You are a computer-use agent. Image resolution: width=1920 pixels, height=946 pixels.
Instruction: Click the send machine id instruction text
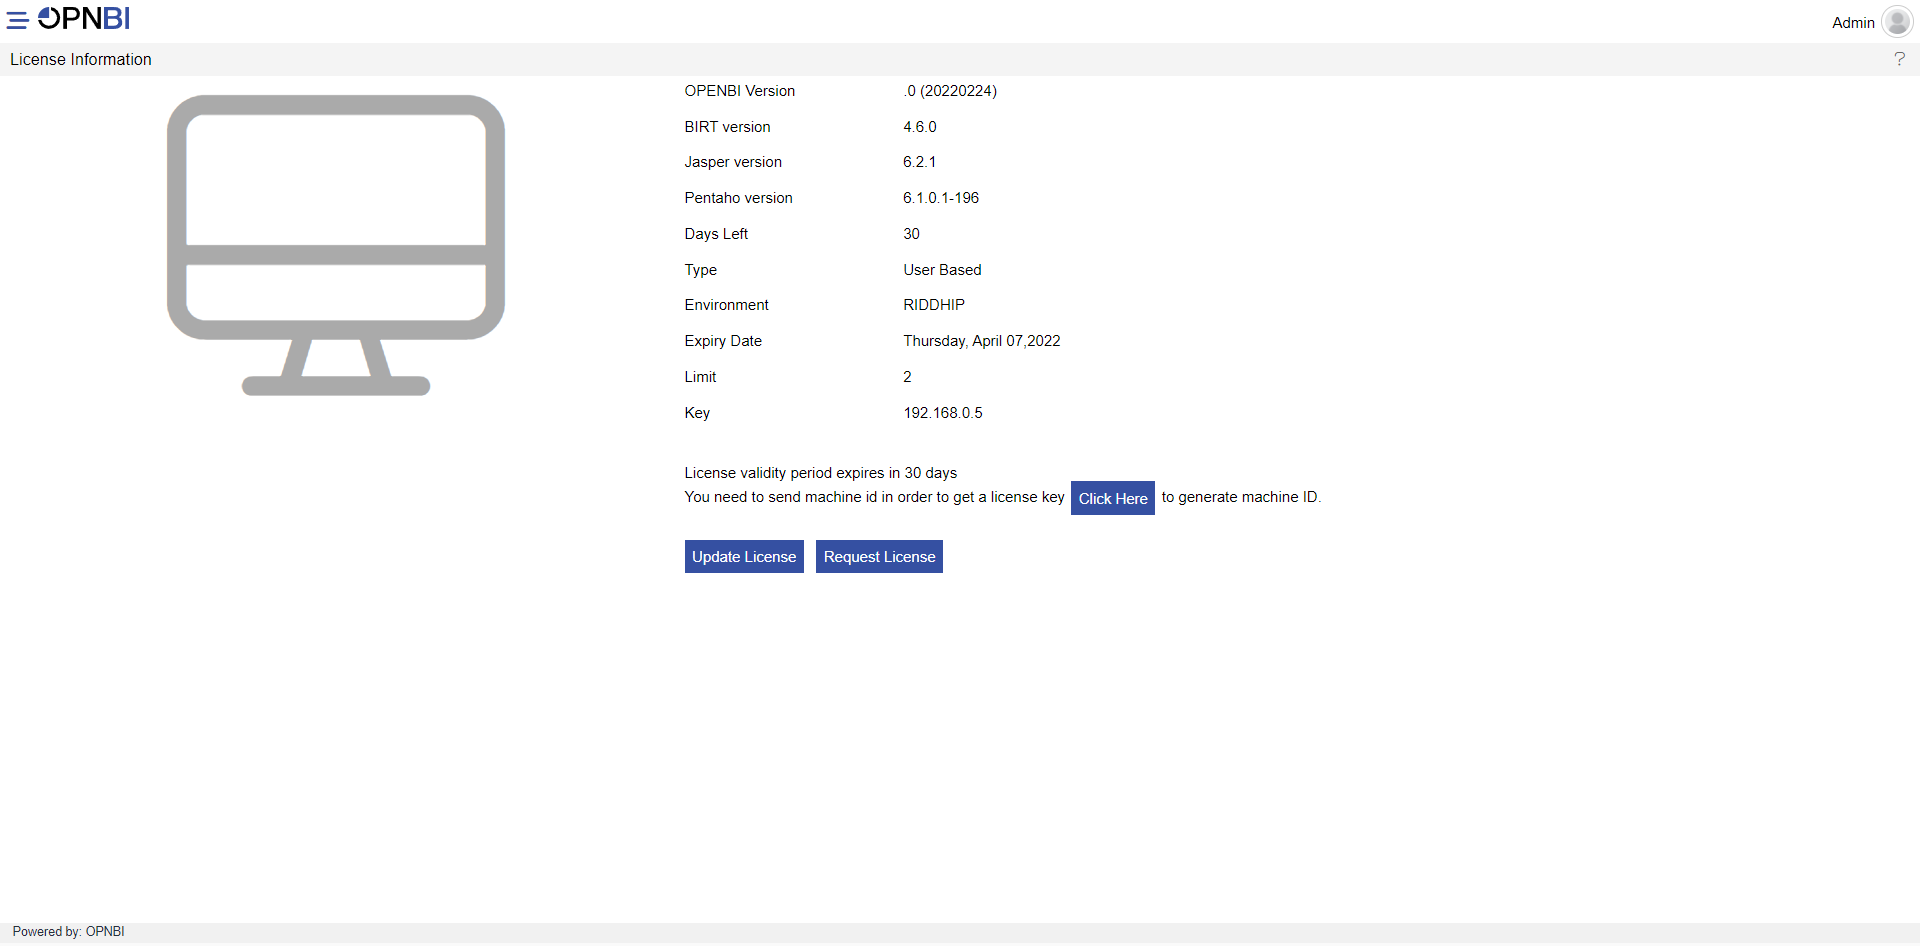(875, 497)
